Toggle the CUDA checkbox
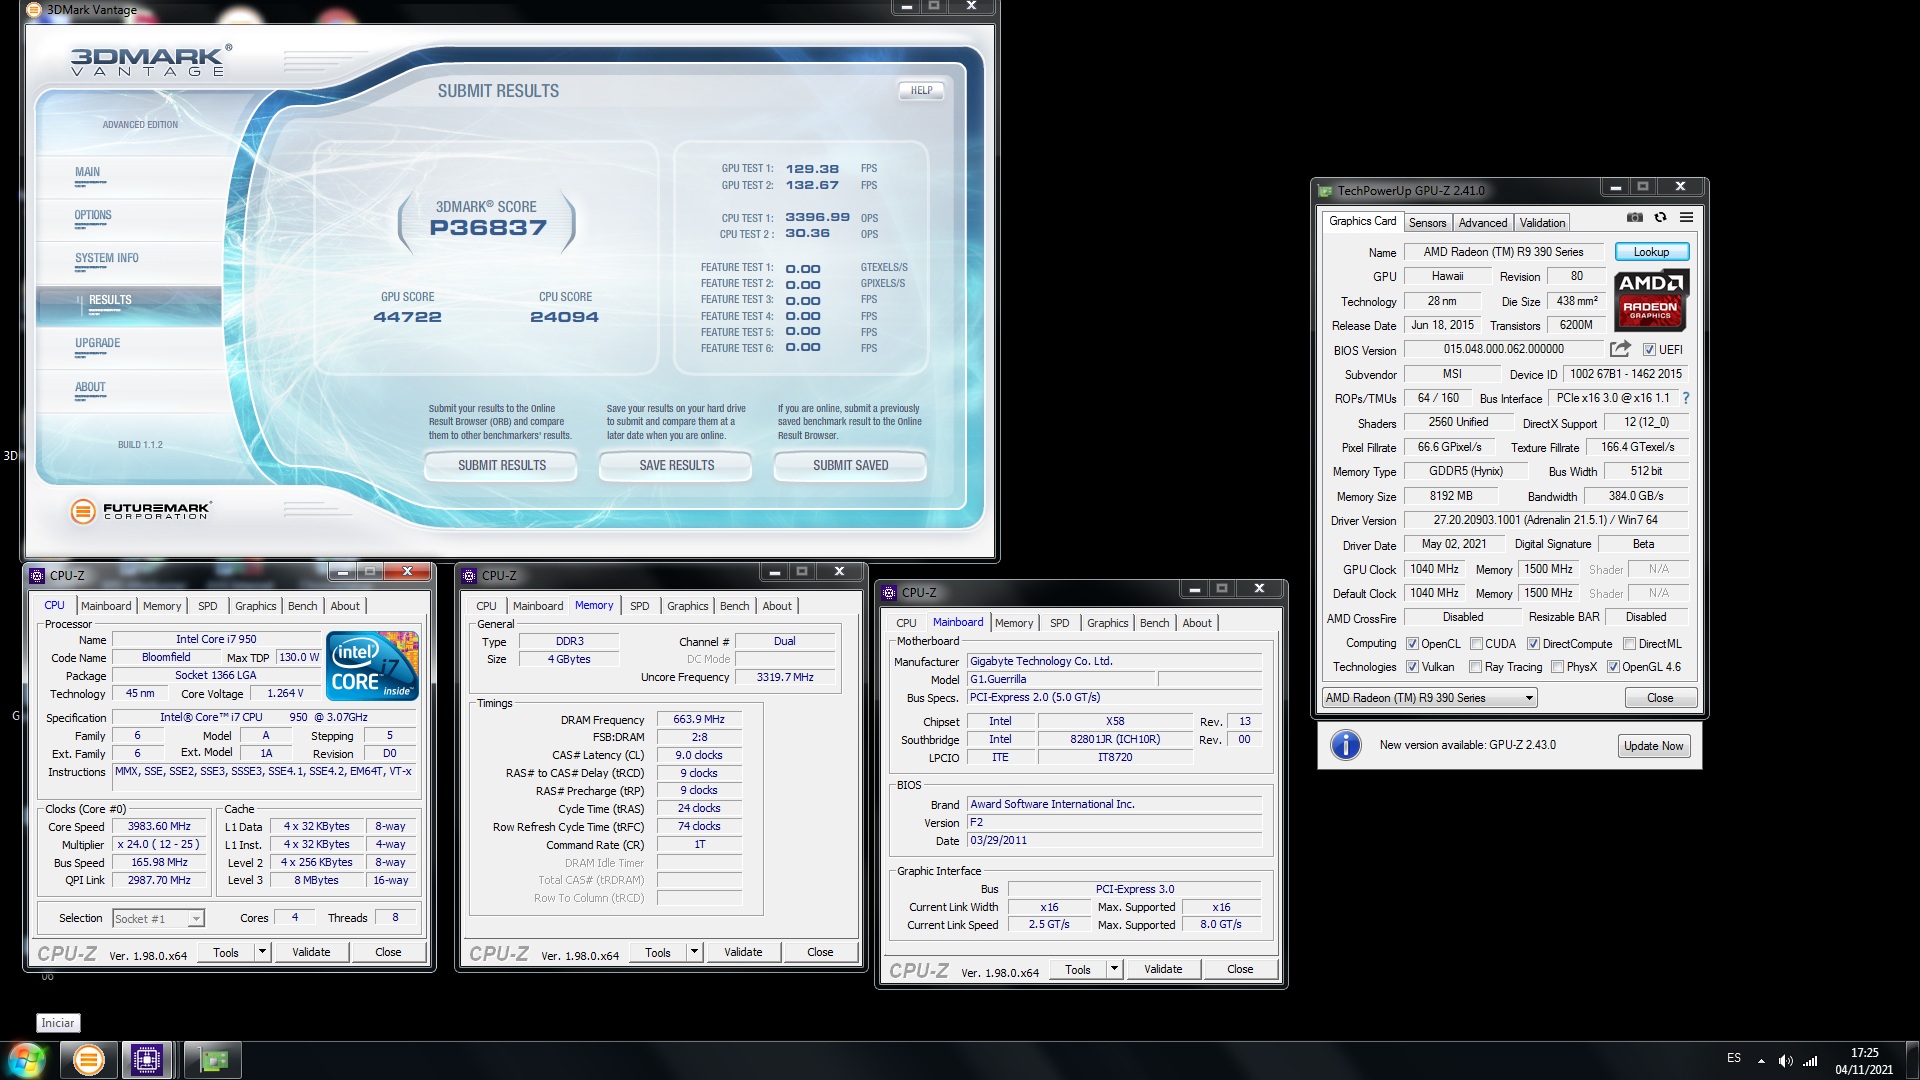This screenshot has width=1920, height=1080. tap(1476, 644)
